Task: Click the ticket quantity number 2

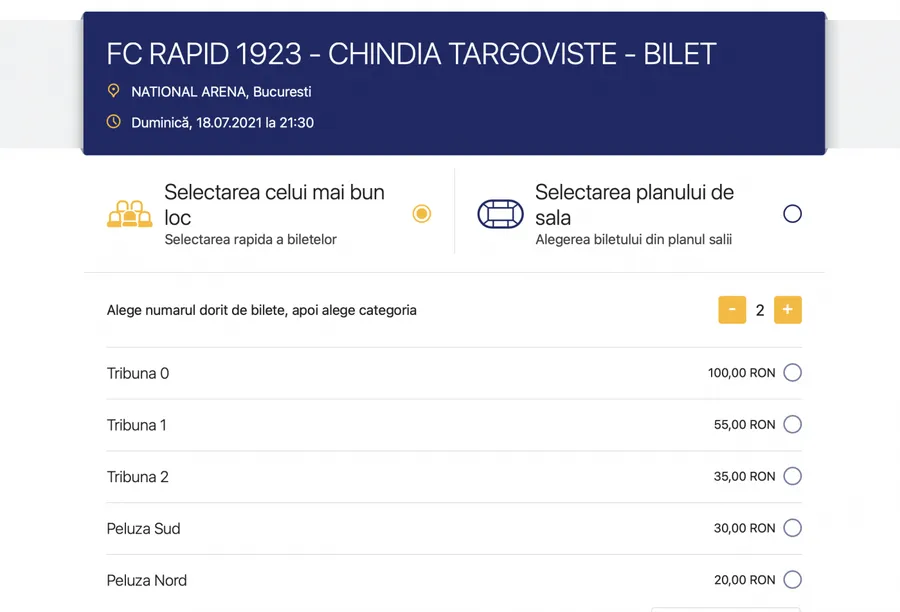Action: [760, 310]
